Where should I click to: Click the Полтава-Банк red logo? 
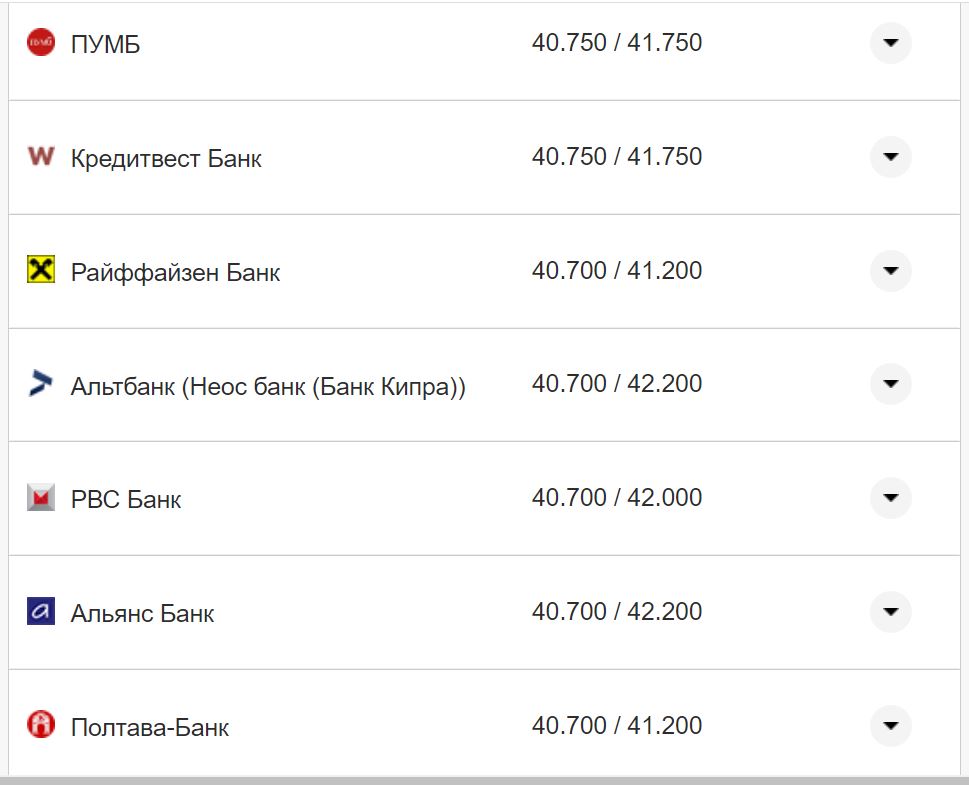coord(41,725)
